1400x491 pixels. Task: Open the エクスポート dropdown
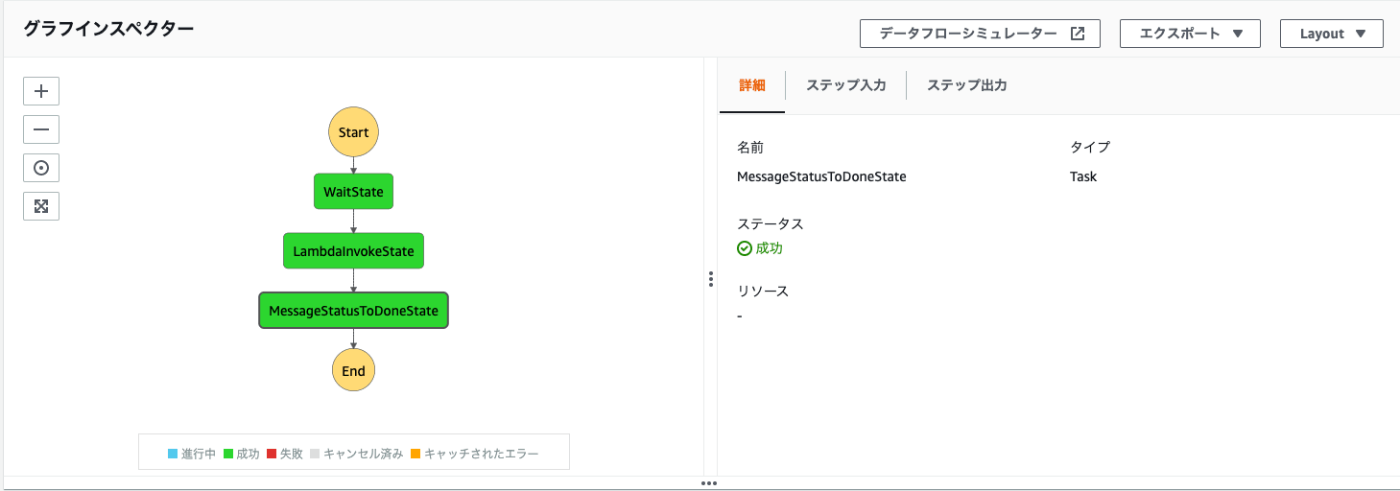(1190, 33)
